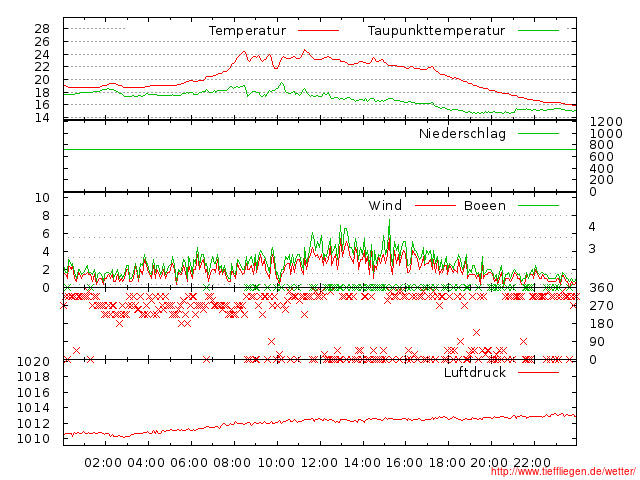This screenshot has height=480, width=640.
Task: Select the 06:00 time axis label
Action: coord(189,463)
